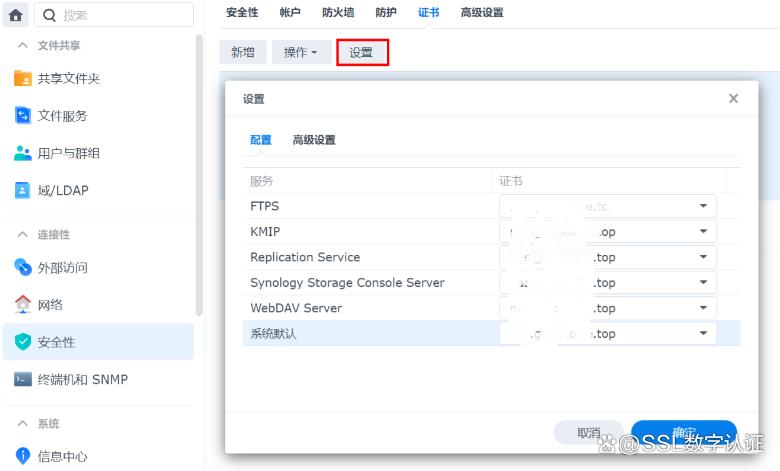780x471 pixels.
Task: Confirm with the 确定 button
Action: click(684, 433)
